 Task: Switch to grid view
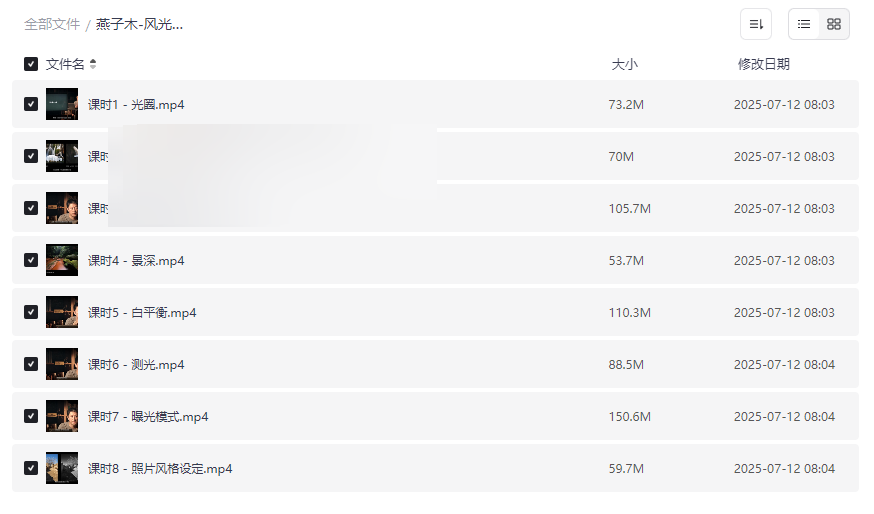834,24
